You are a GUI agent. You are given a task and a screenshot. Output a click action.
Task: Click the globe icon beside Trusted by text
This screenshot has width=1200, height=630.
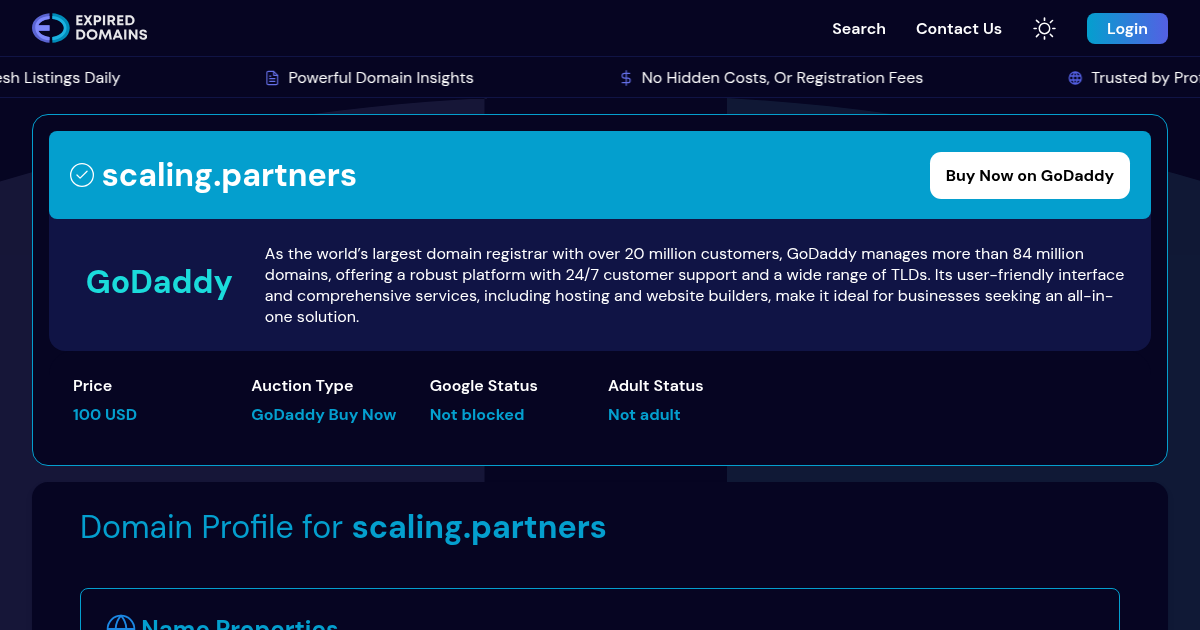1074,77
